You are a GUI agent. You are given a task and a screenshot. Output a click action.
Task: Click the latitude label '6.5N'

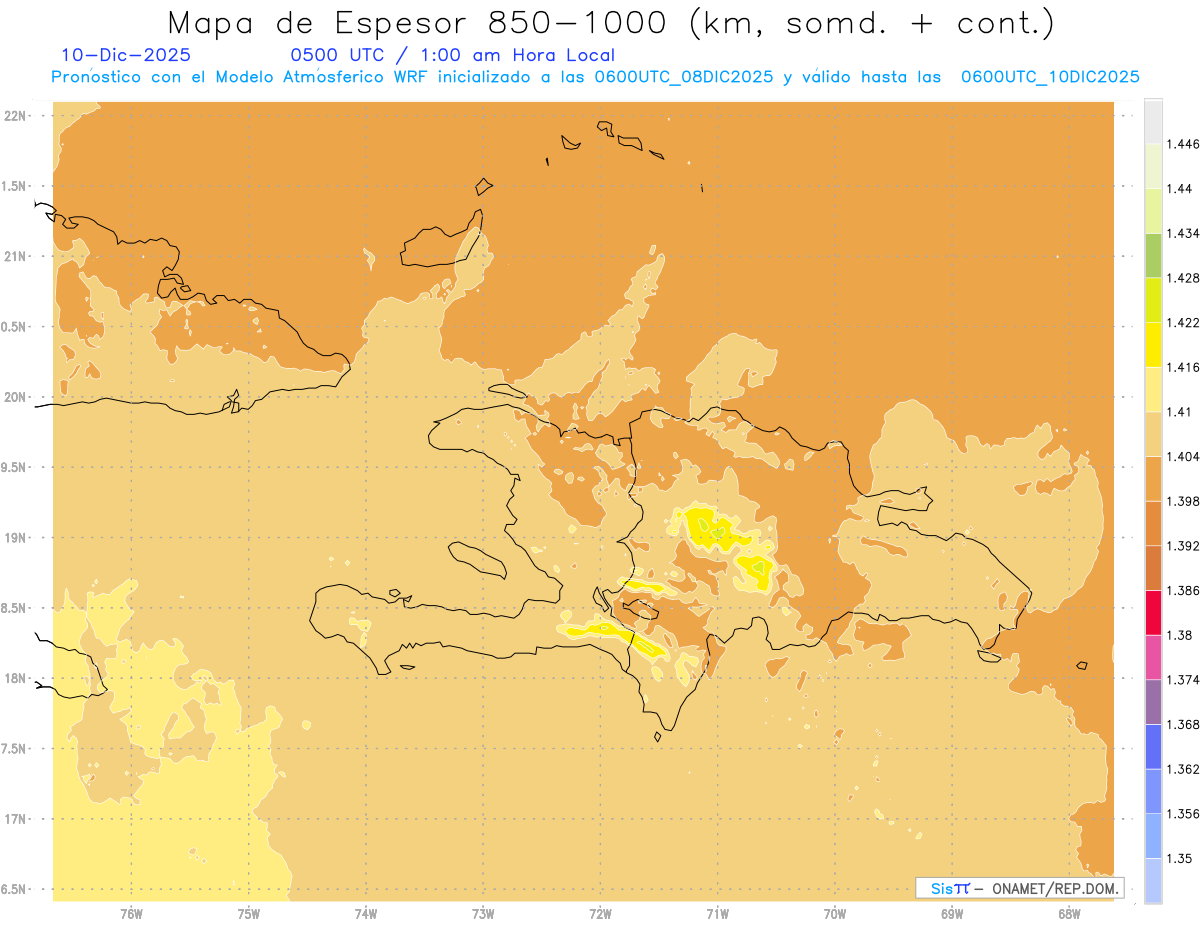(15, 889)
